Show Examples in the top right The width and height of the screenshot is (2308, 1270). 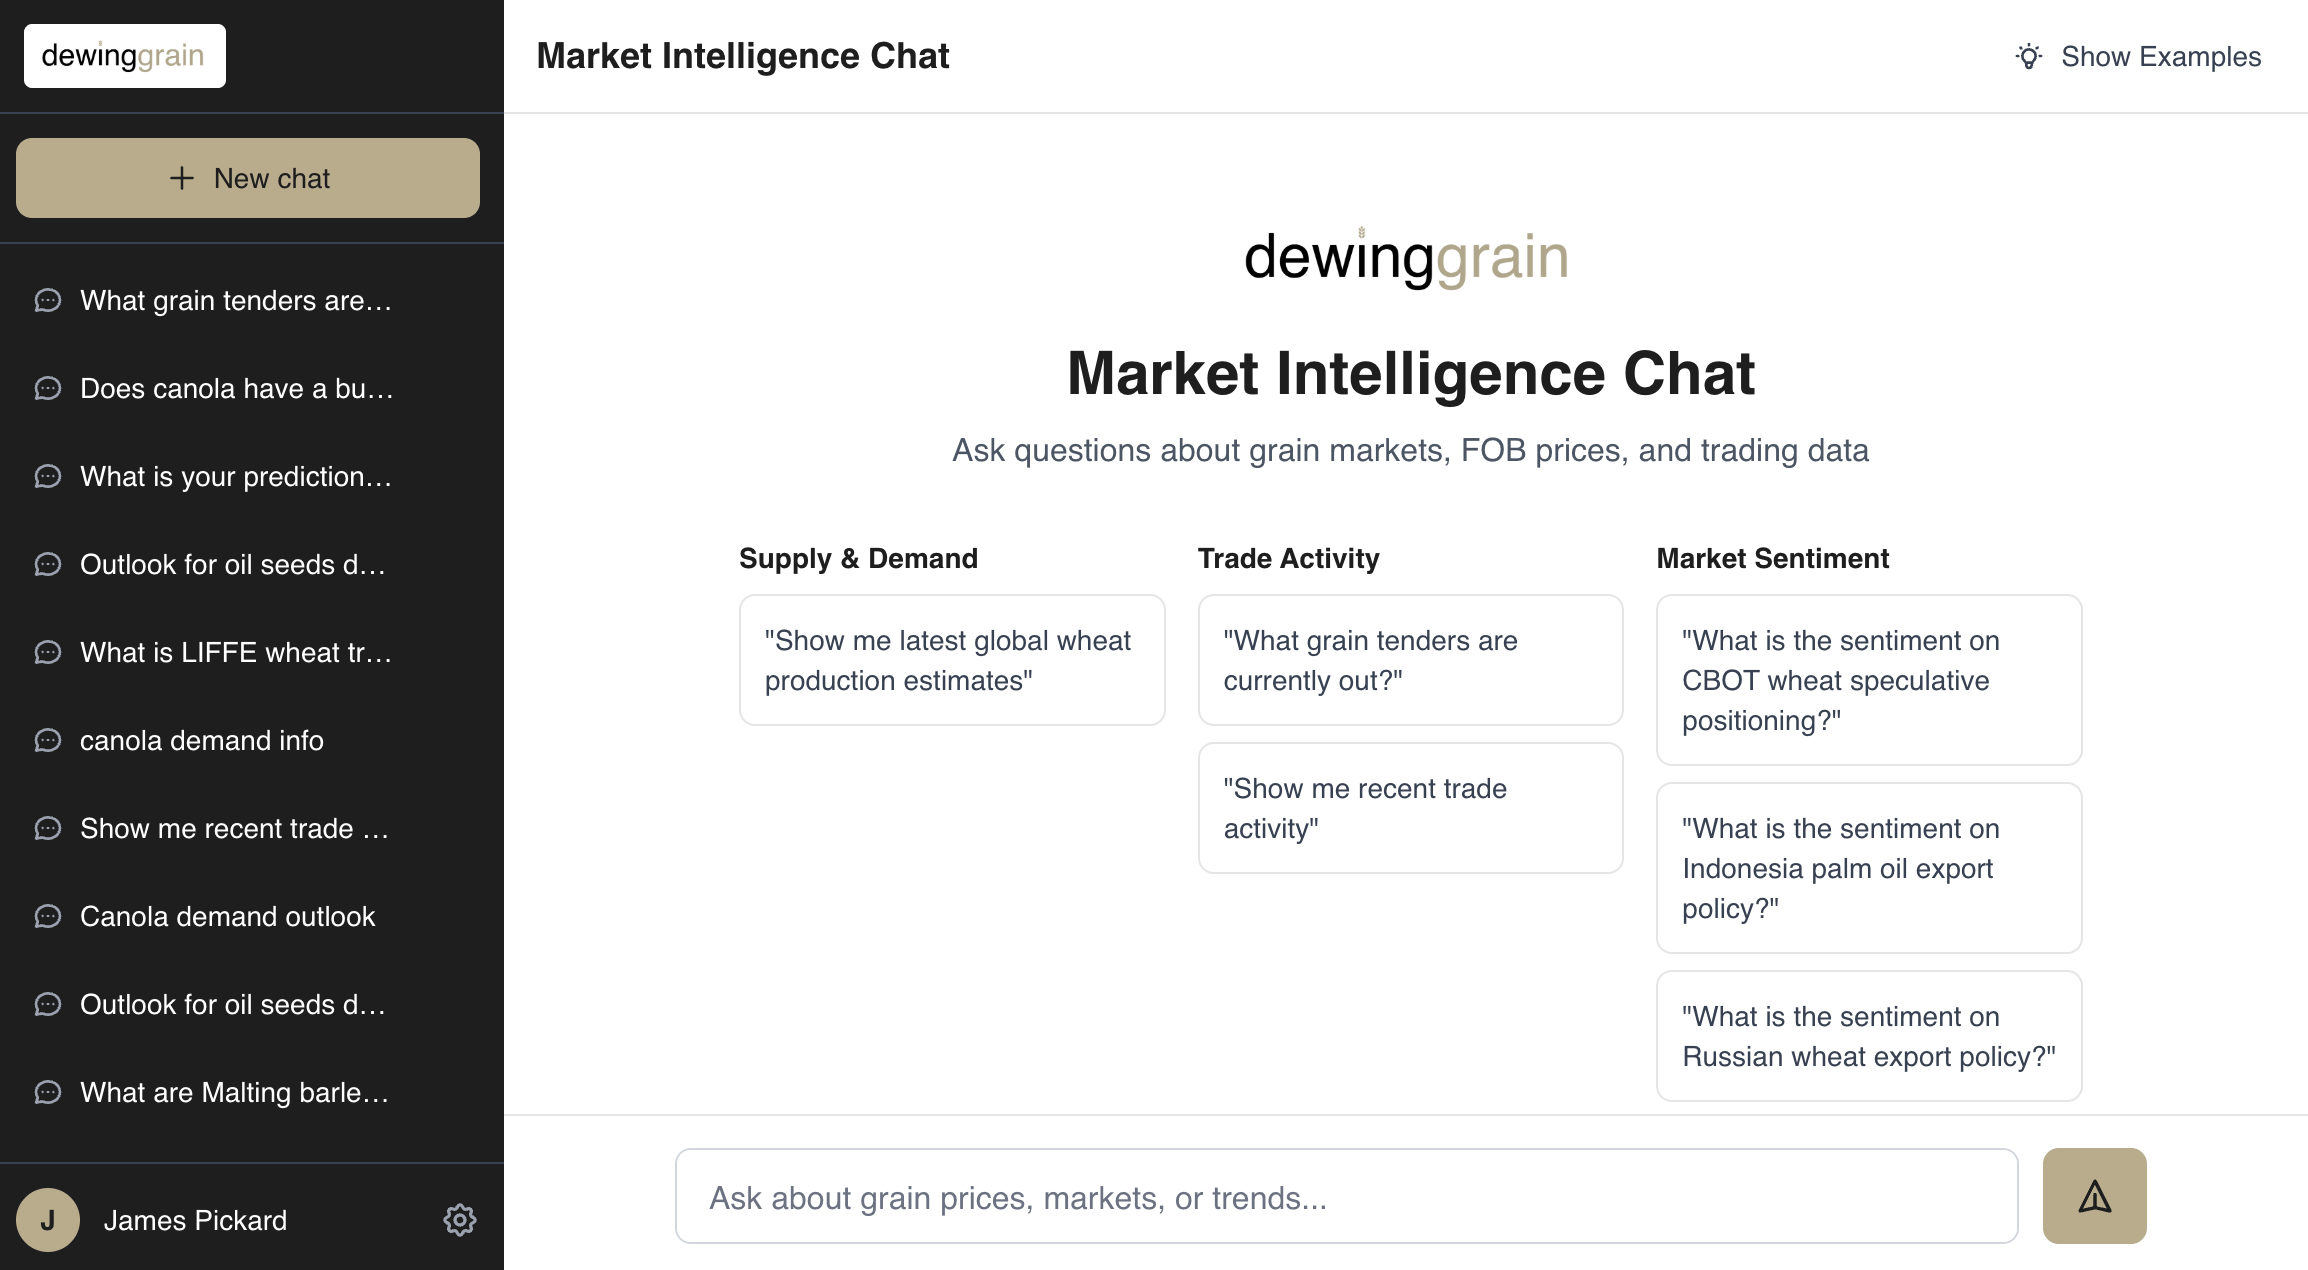[x=2160, y=57]
